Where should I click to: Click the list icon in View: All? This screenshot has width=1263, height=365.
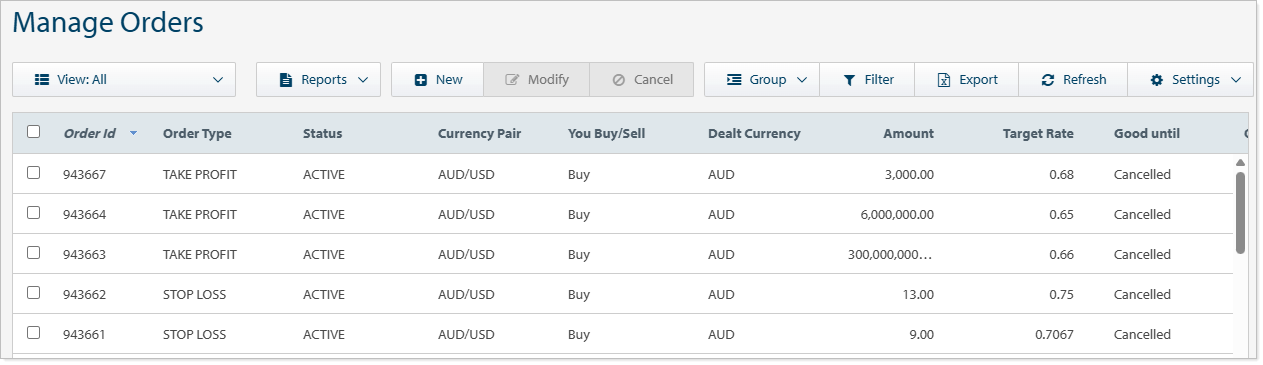(42, 80)
